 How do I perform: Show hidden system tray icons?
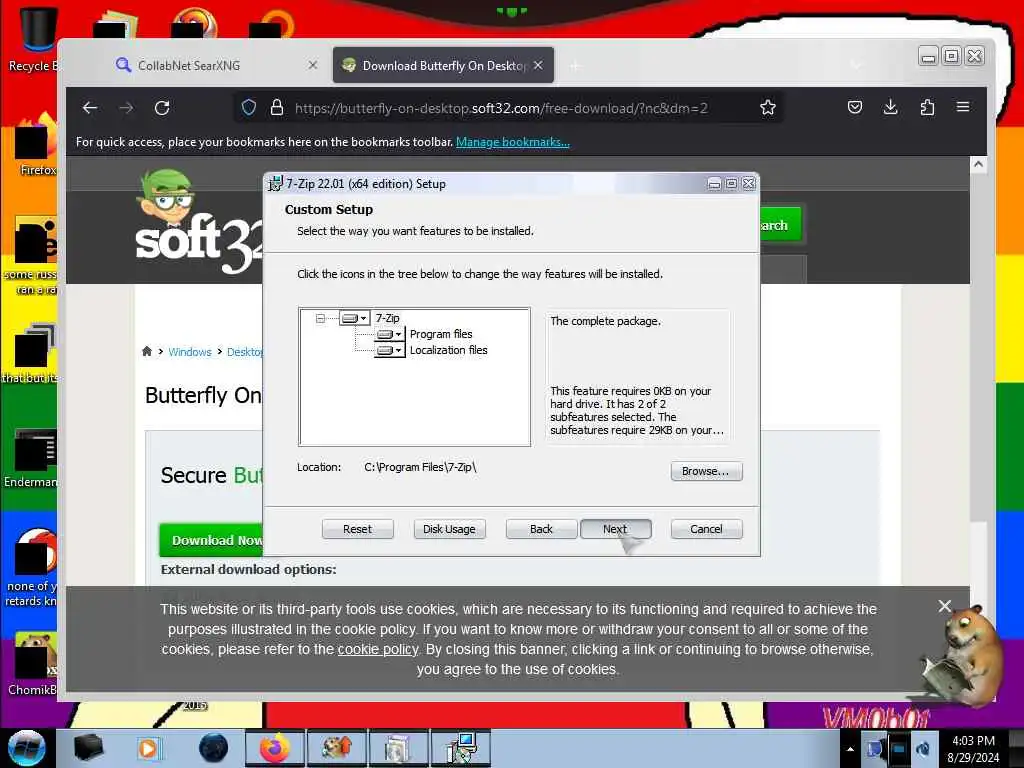(850, 749)
